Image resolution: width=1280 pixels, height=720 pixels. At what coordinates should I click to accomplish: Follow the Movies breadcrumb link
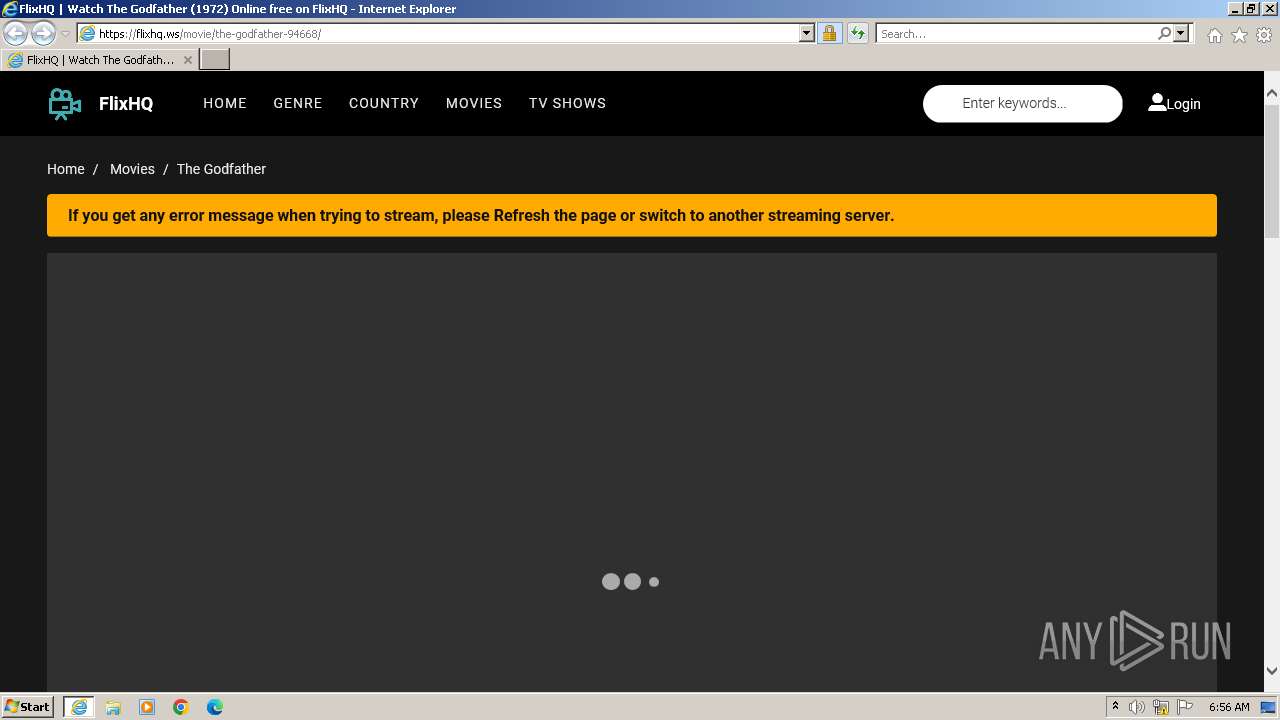(132, 169)
